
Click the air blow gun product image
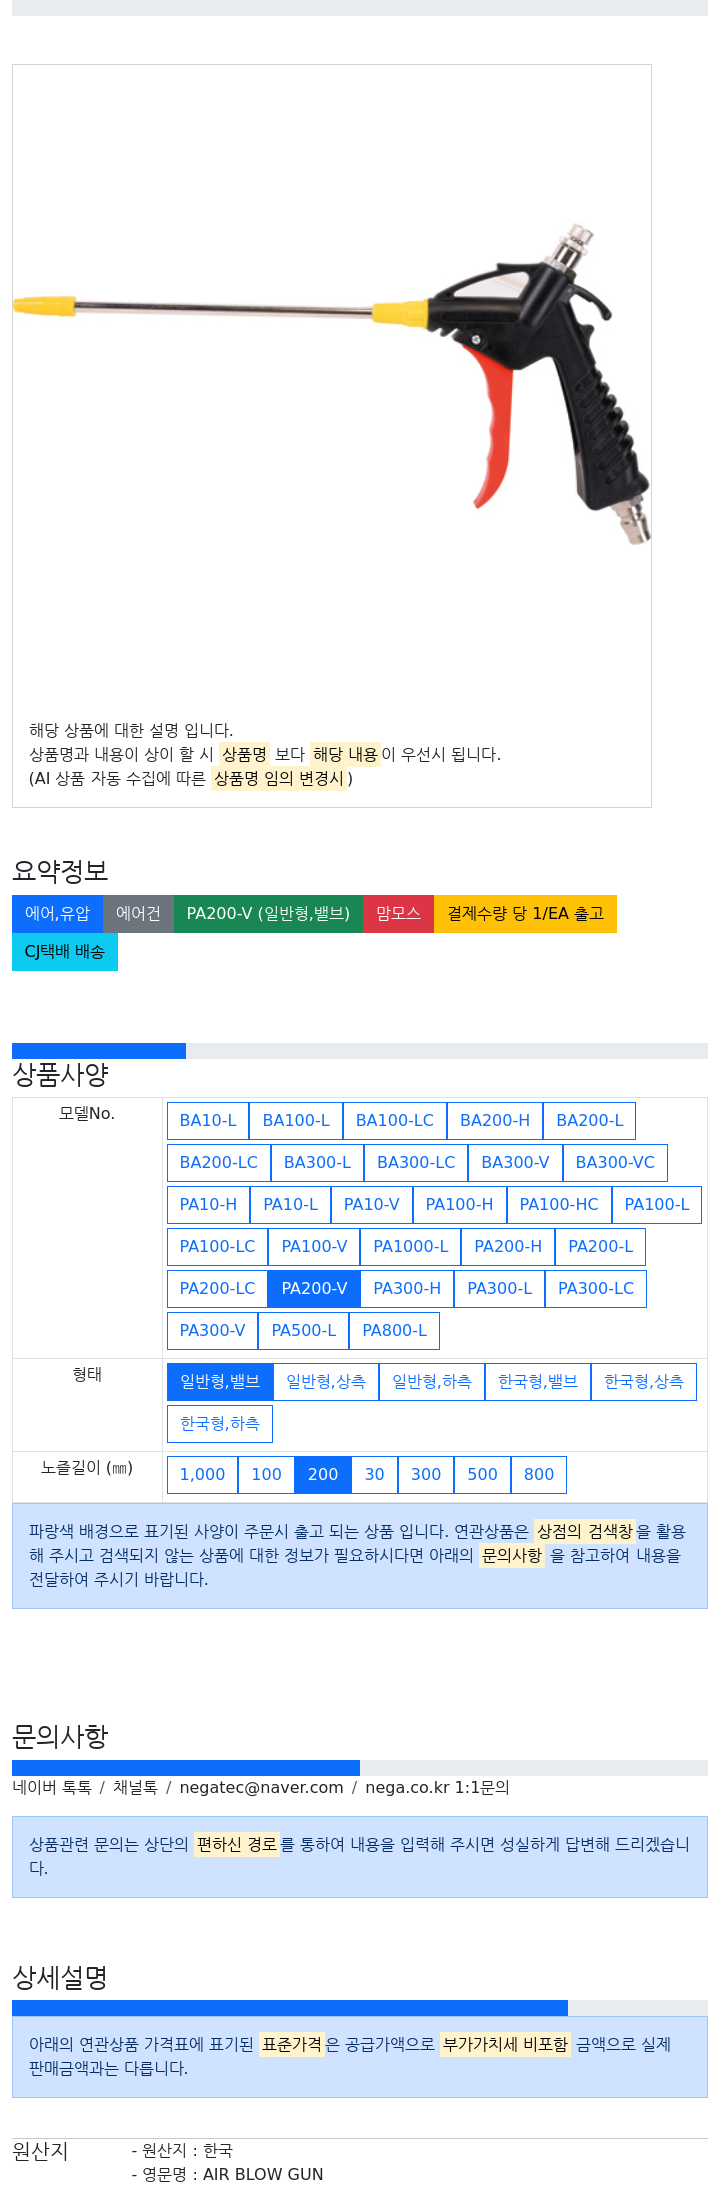pyautogui.click(x=331, y=385)
